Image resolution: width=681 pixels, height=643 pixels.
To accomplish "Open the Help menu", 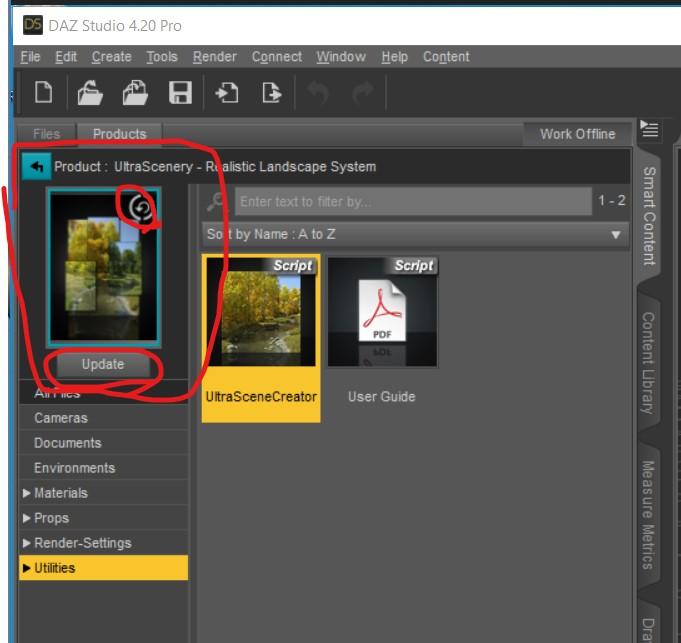I will pos(394,56).
